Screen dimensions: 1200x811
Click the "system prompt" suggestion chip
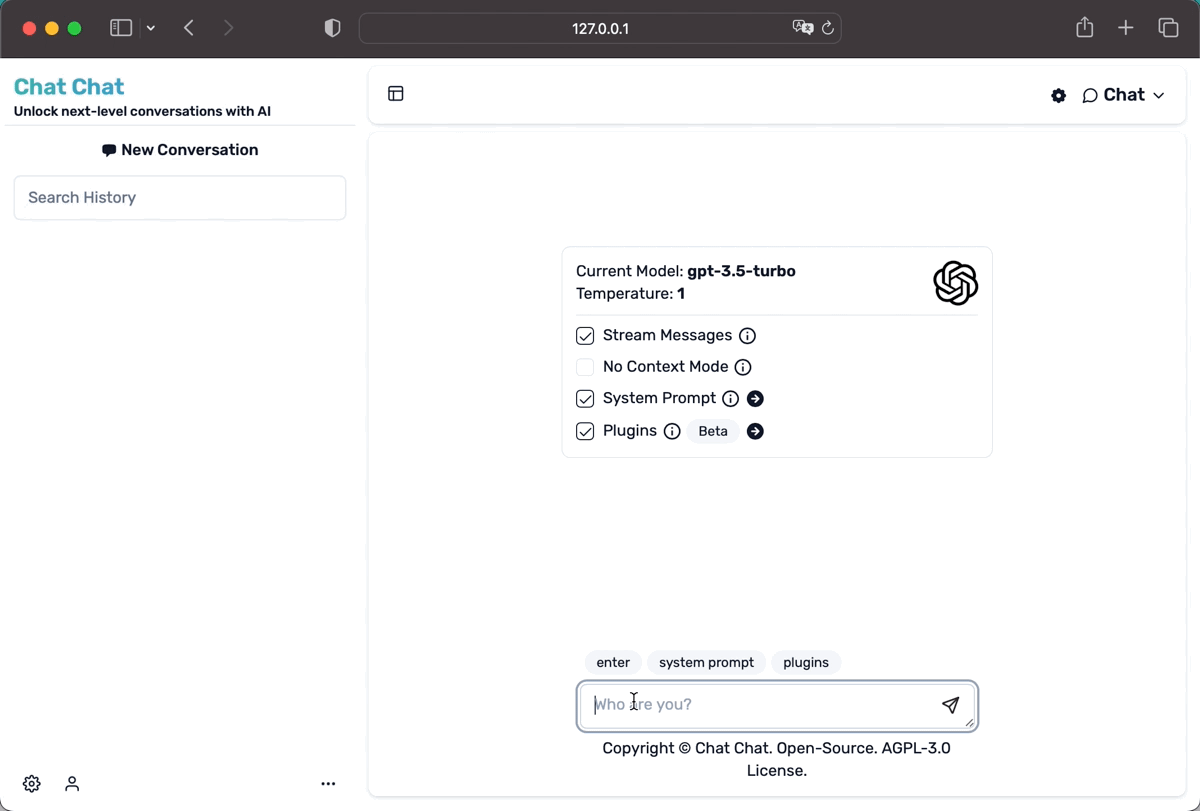[706, 662]
